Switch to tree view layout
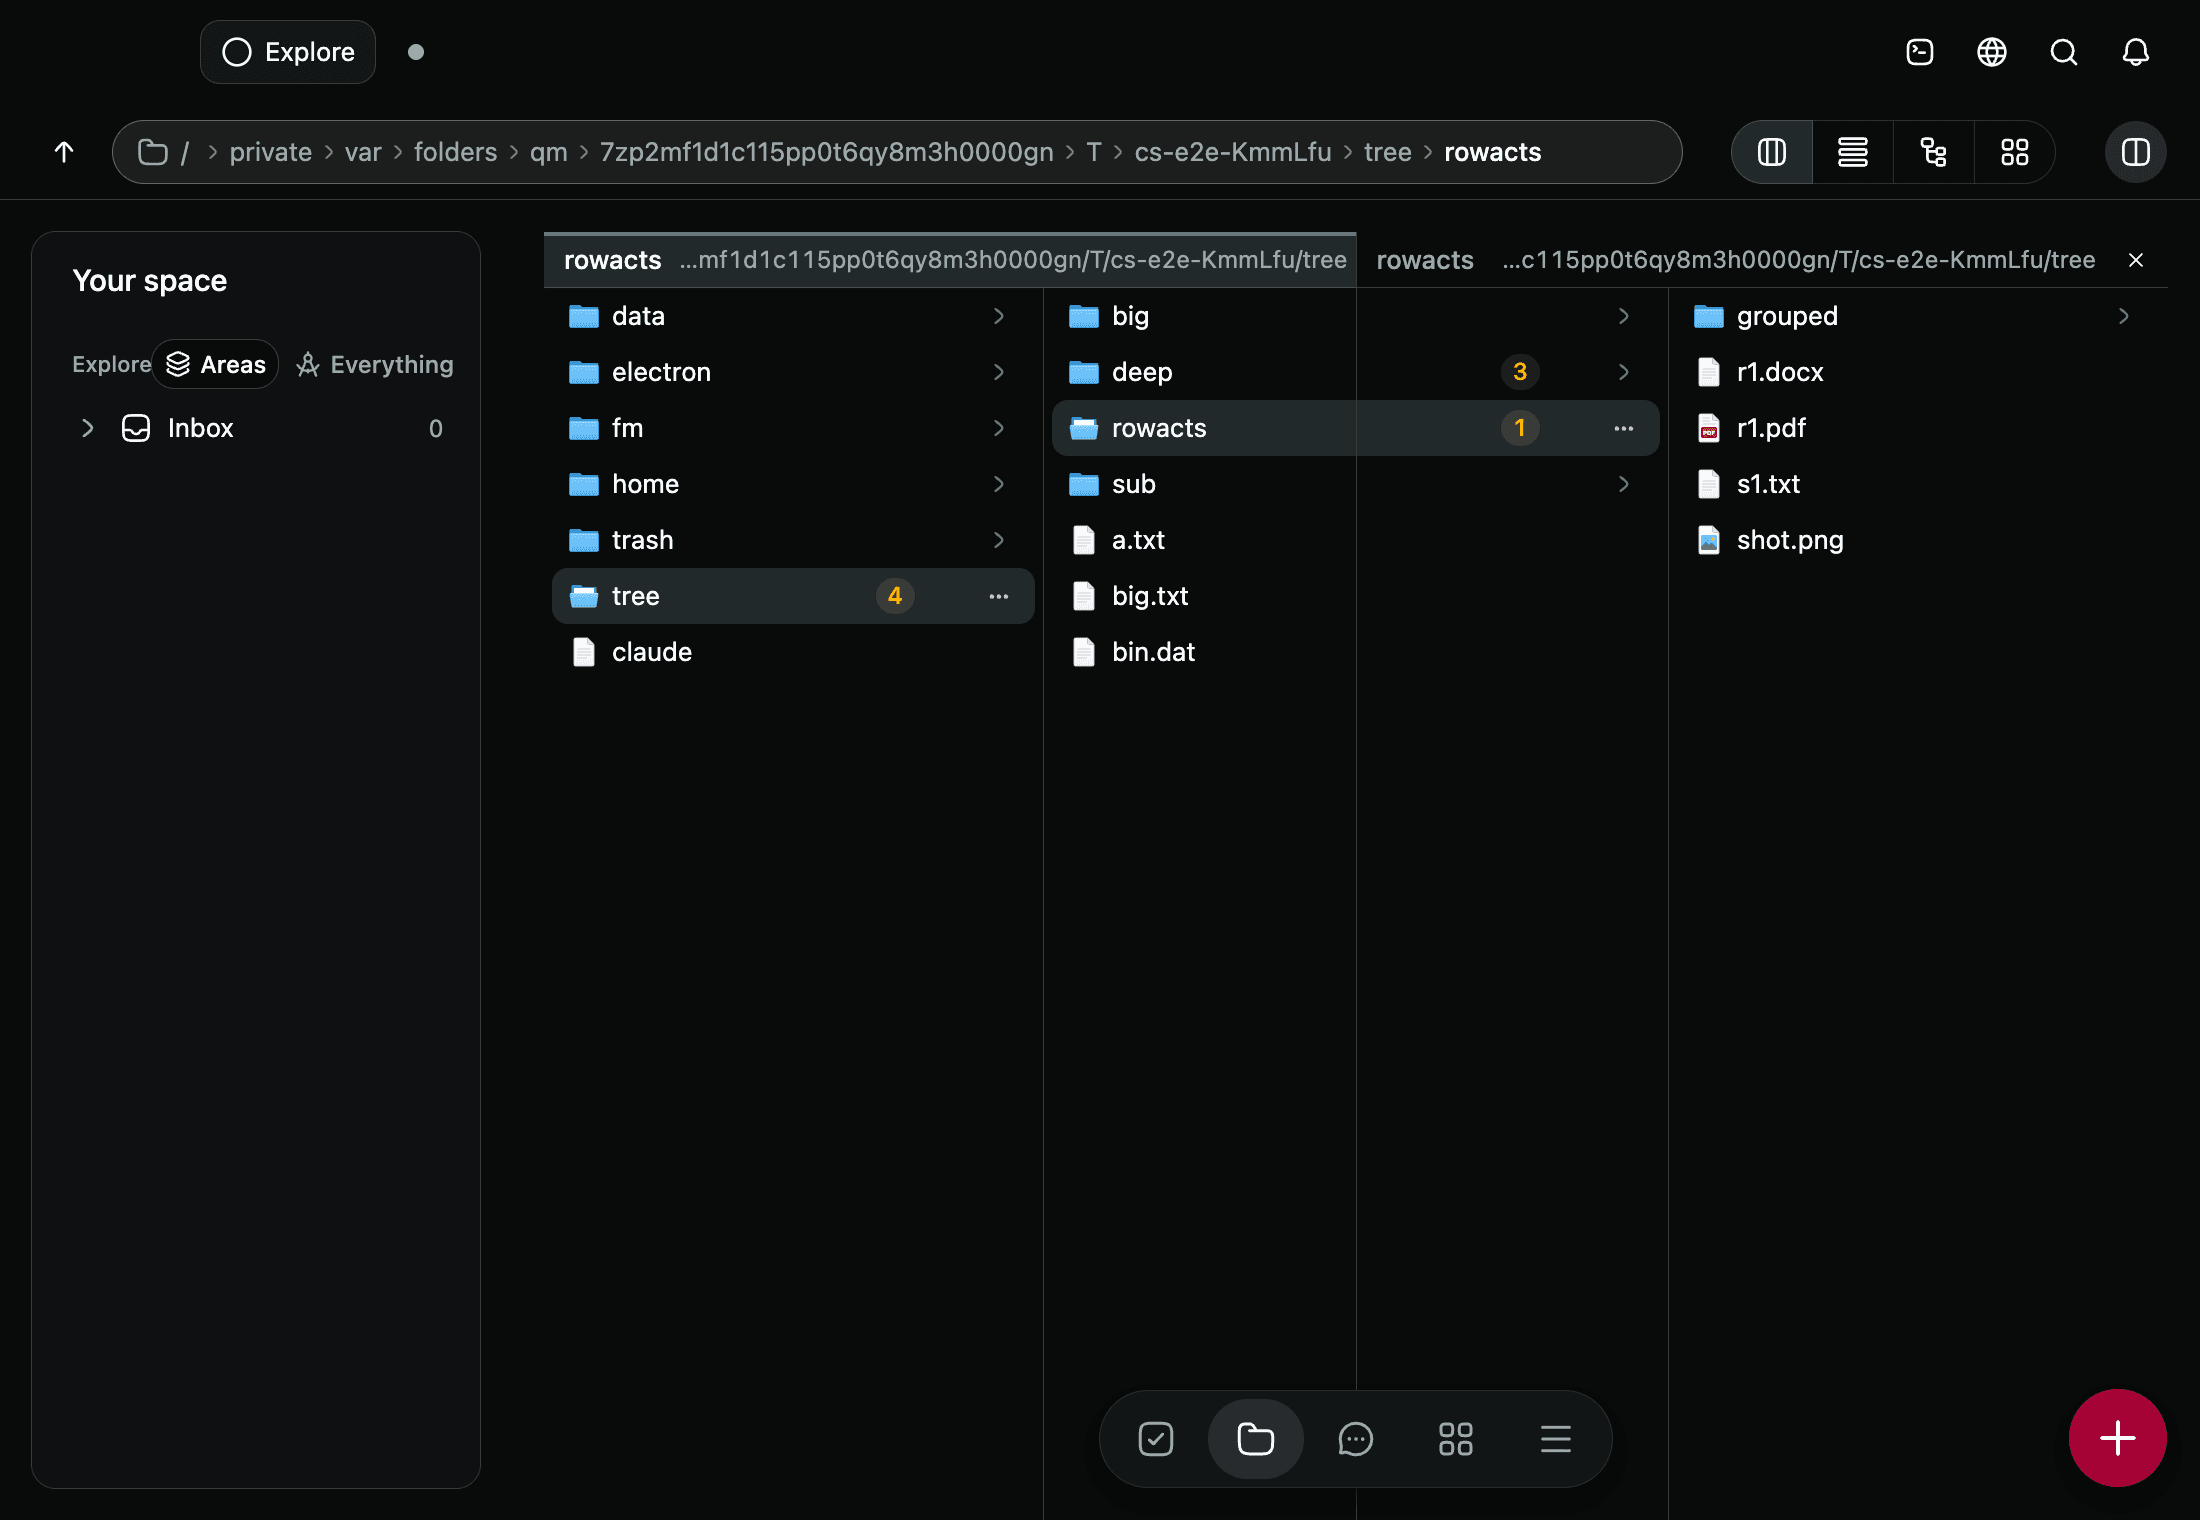This screenshot has width=2200, height=1520. (x=1934, y=152)
